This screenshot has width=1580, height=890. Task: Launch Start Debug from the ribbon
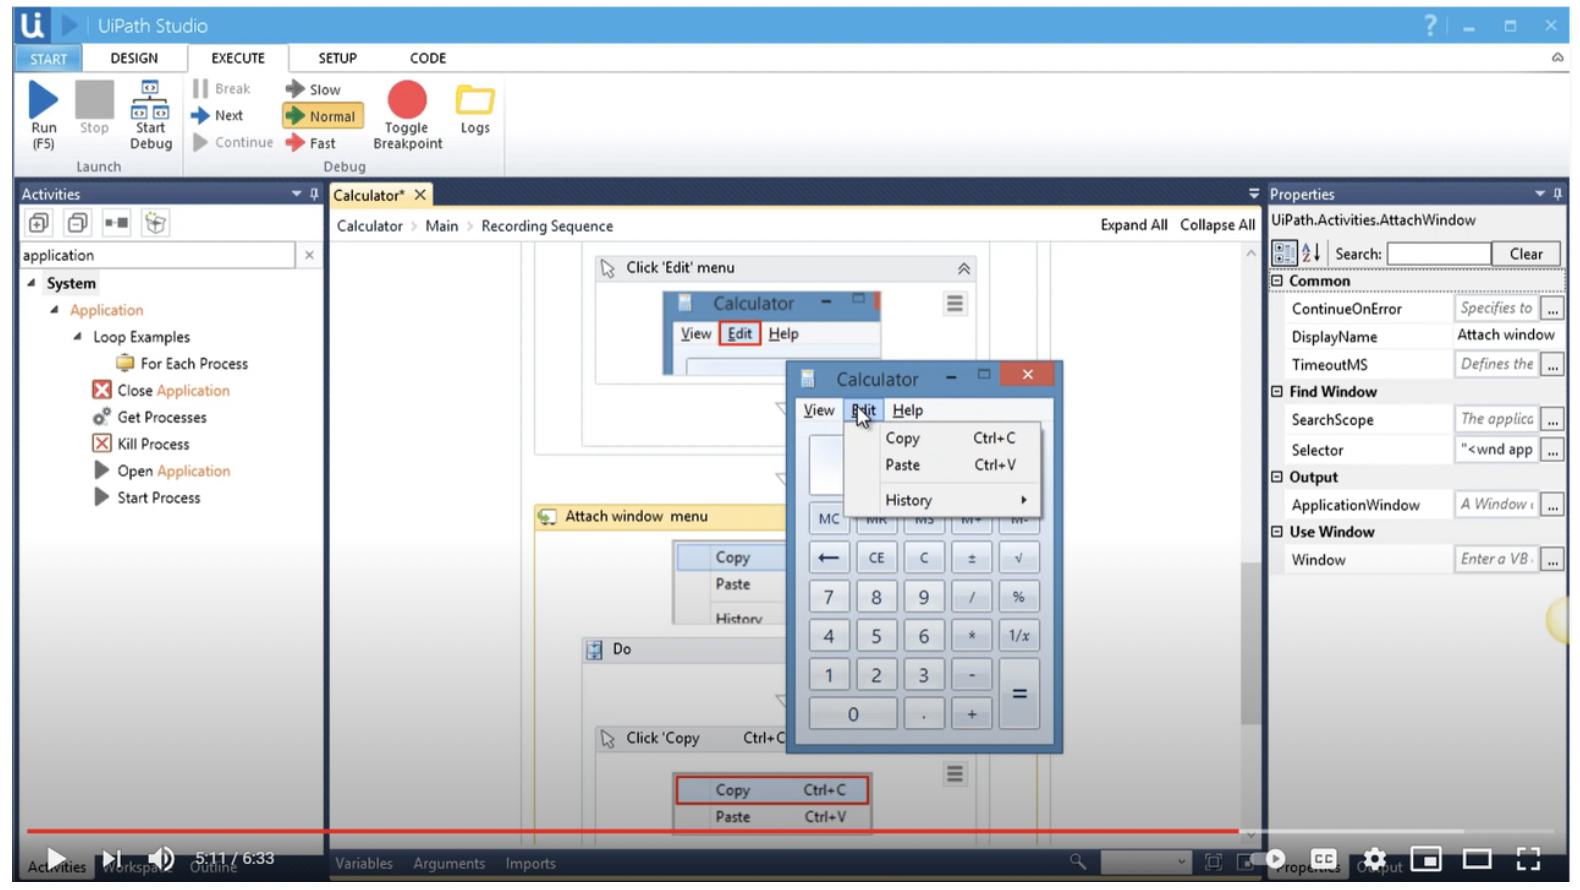tap(151, 114)
